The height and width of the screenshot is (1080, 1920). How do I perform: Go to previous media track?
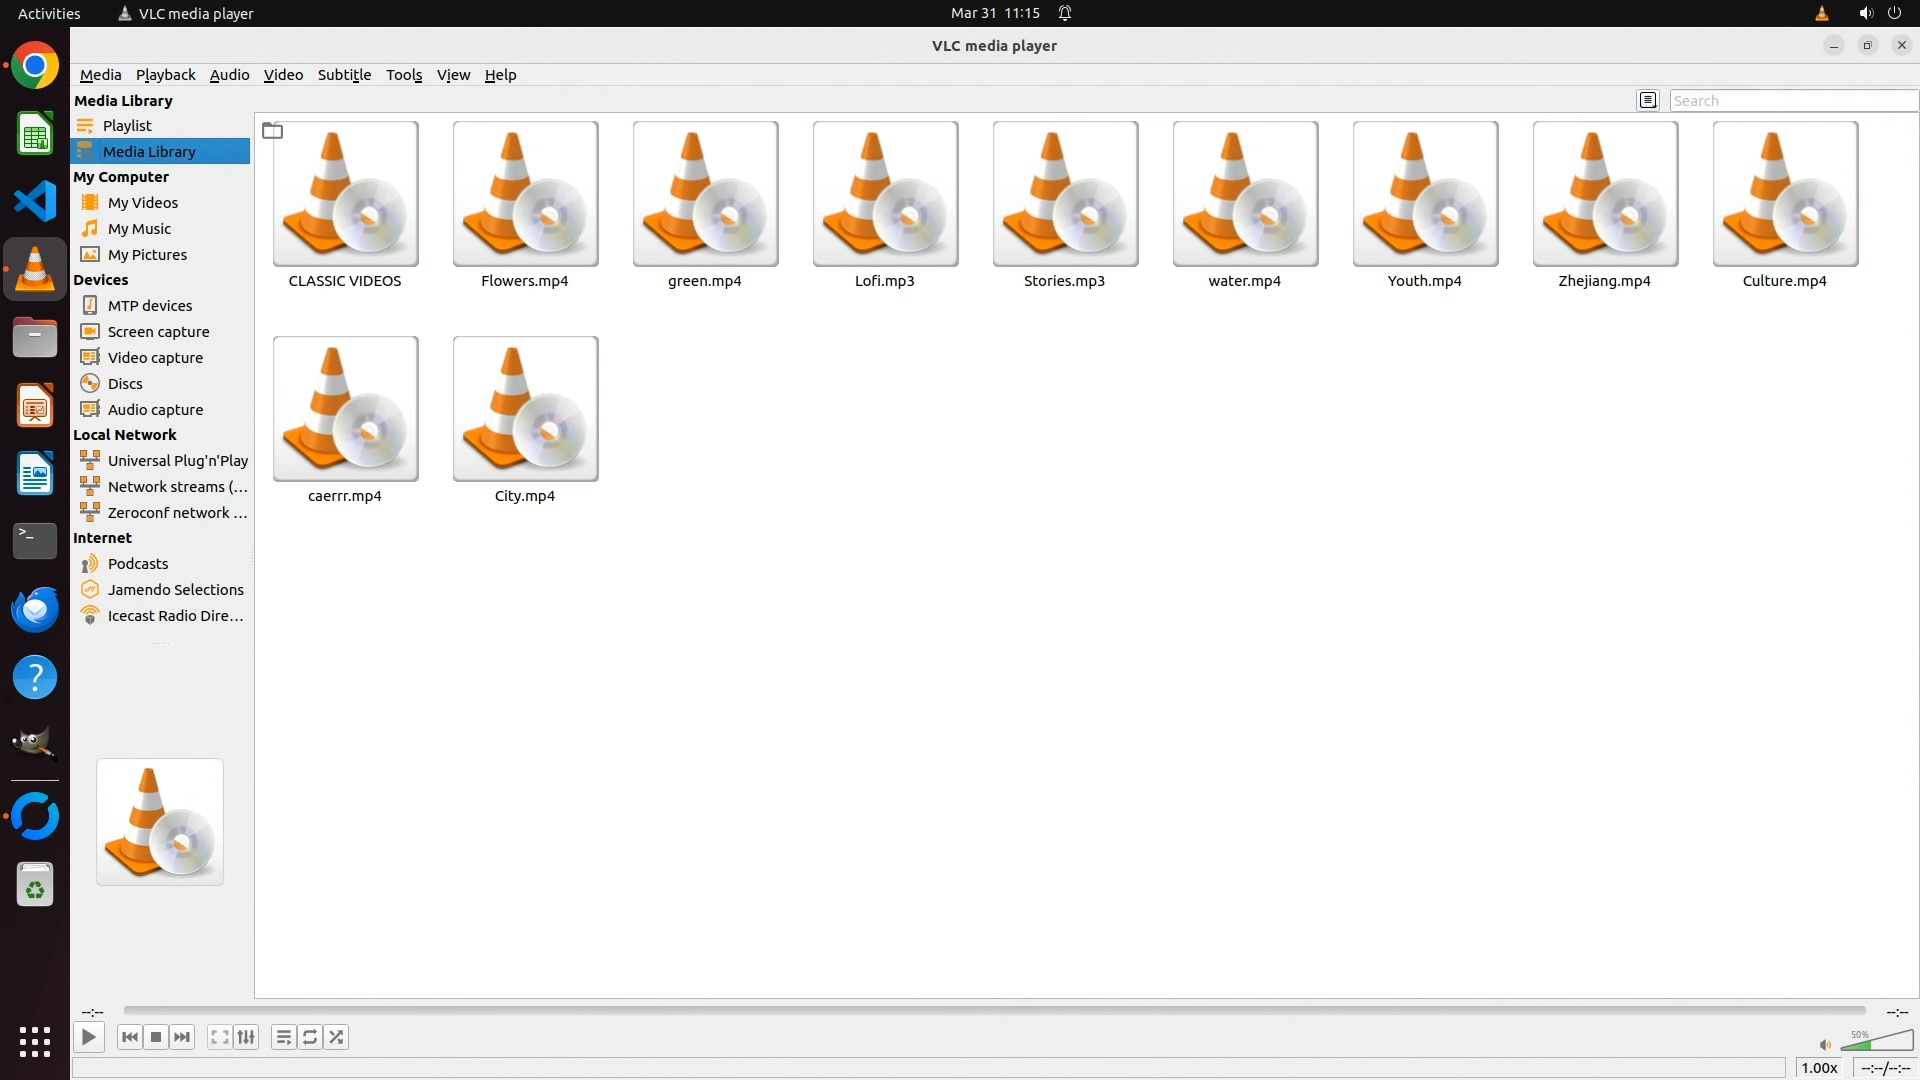(129, 1037)
